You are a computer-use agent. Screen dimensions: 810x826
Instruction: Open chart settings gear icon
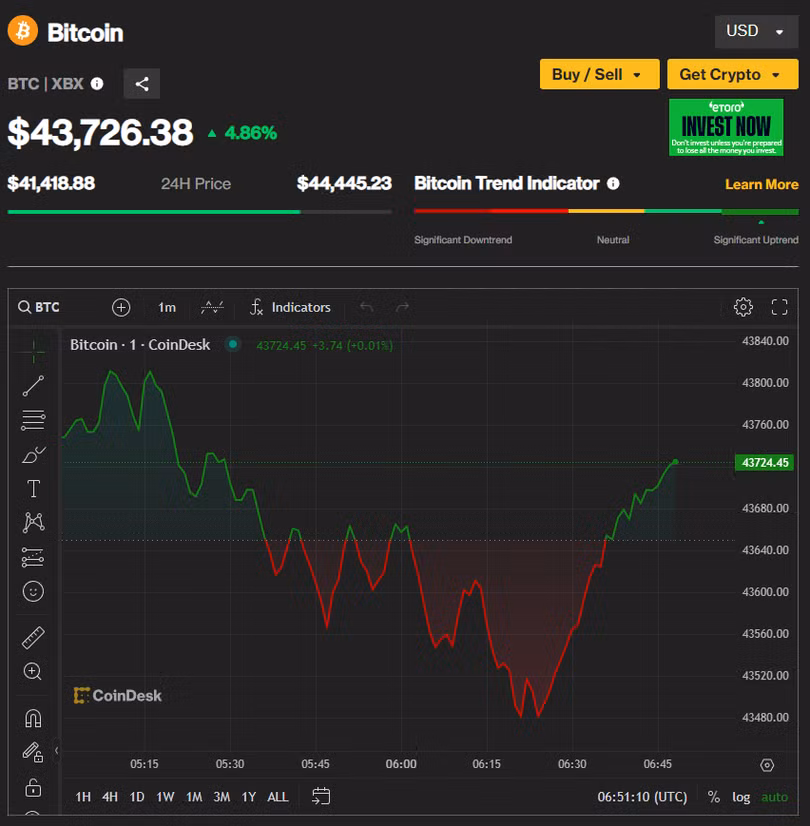coord(743,307)
